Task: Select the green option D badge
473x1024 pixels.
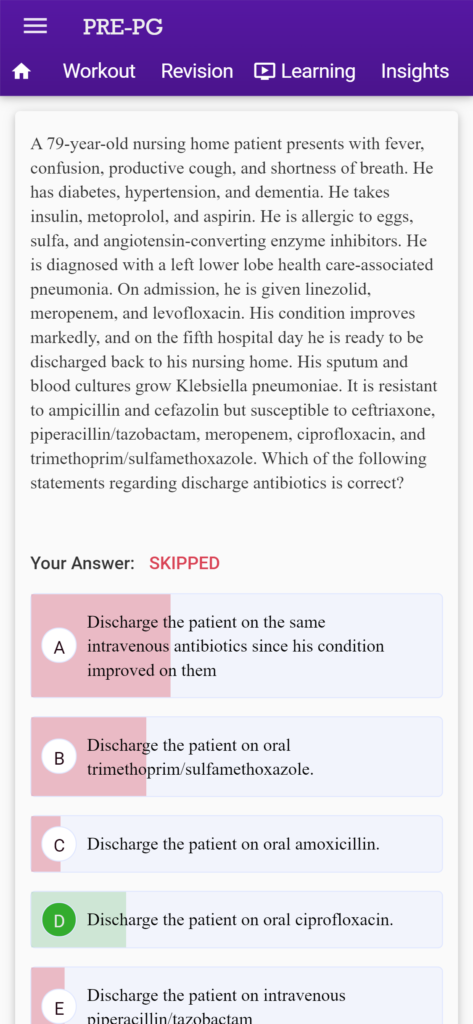Action: tap(59, 921)
